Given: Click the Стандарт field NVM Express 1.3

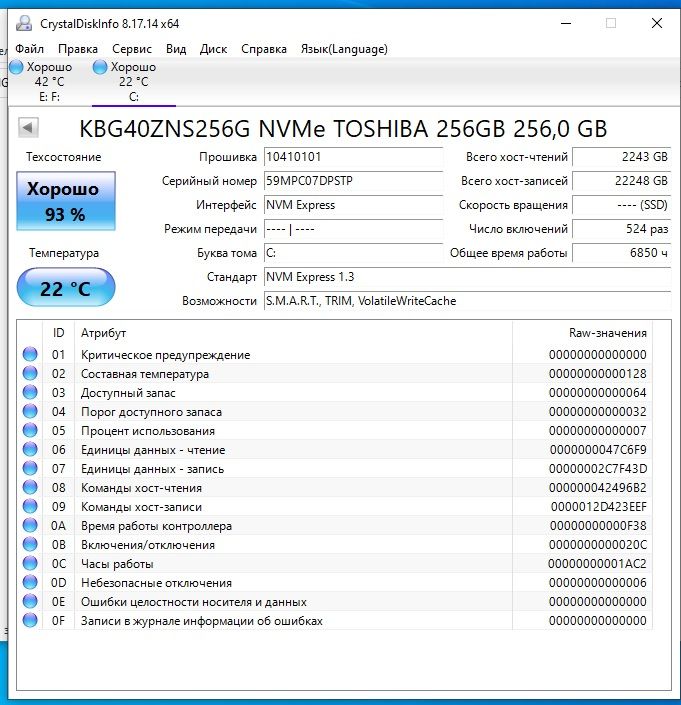Looking at the screenshot, I should [x=467, y=277].
